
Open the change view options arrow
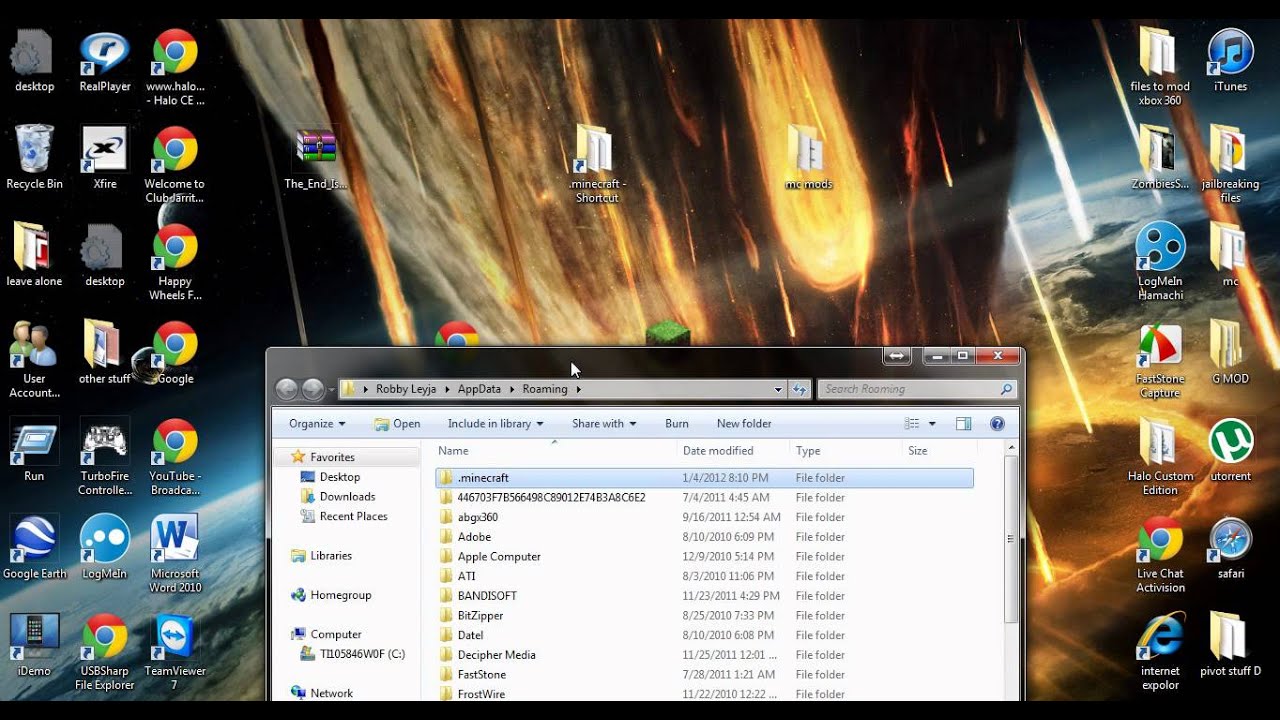tap(932, 424)
